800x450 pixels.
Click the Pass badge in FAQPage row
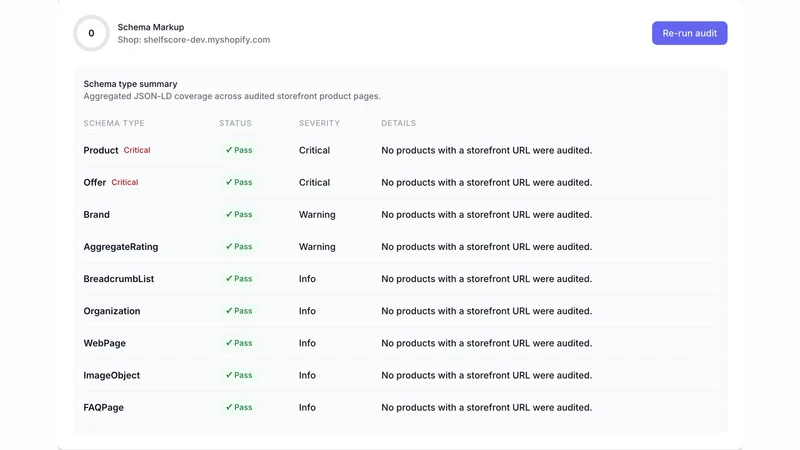point(239,408)
